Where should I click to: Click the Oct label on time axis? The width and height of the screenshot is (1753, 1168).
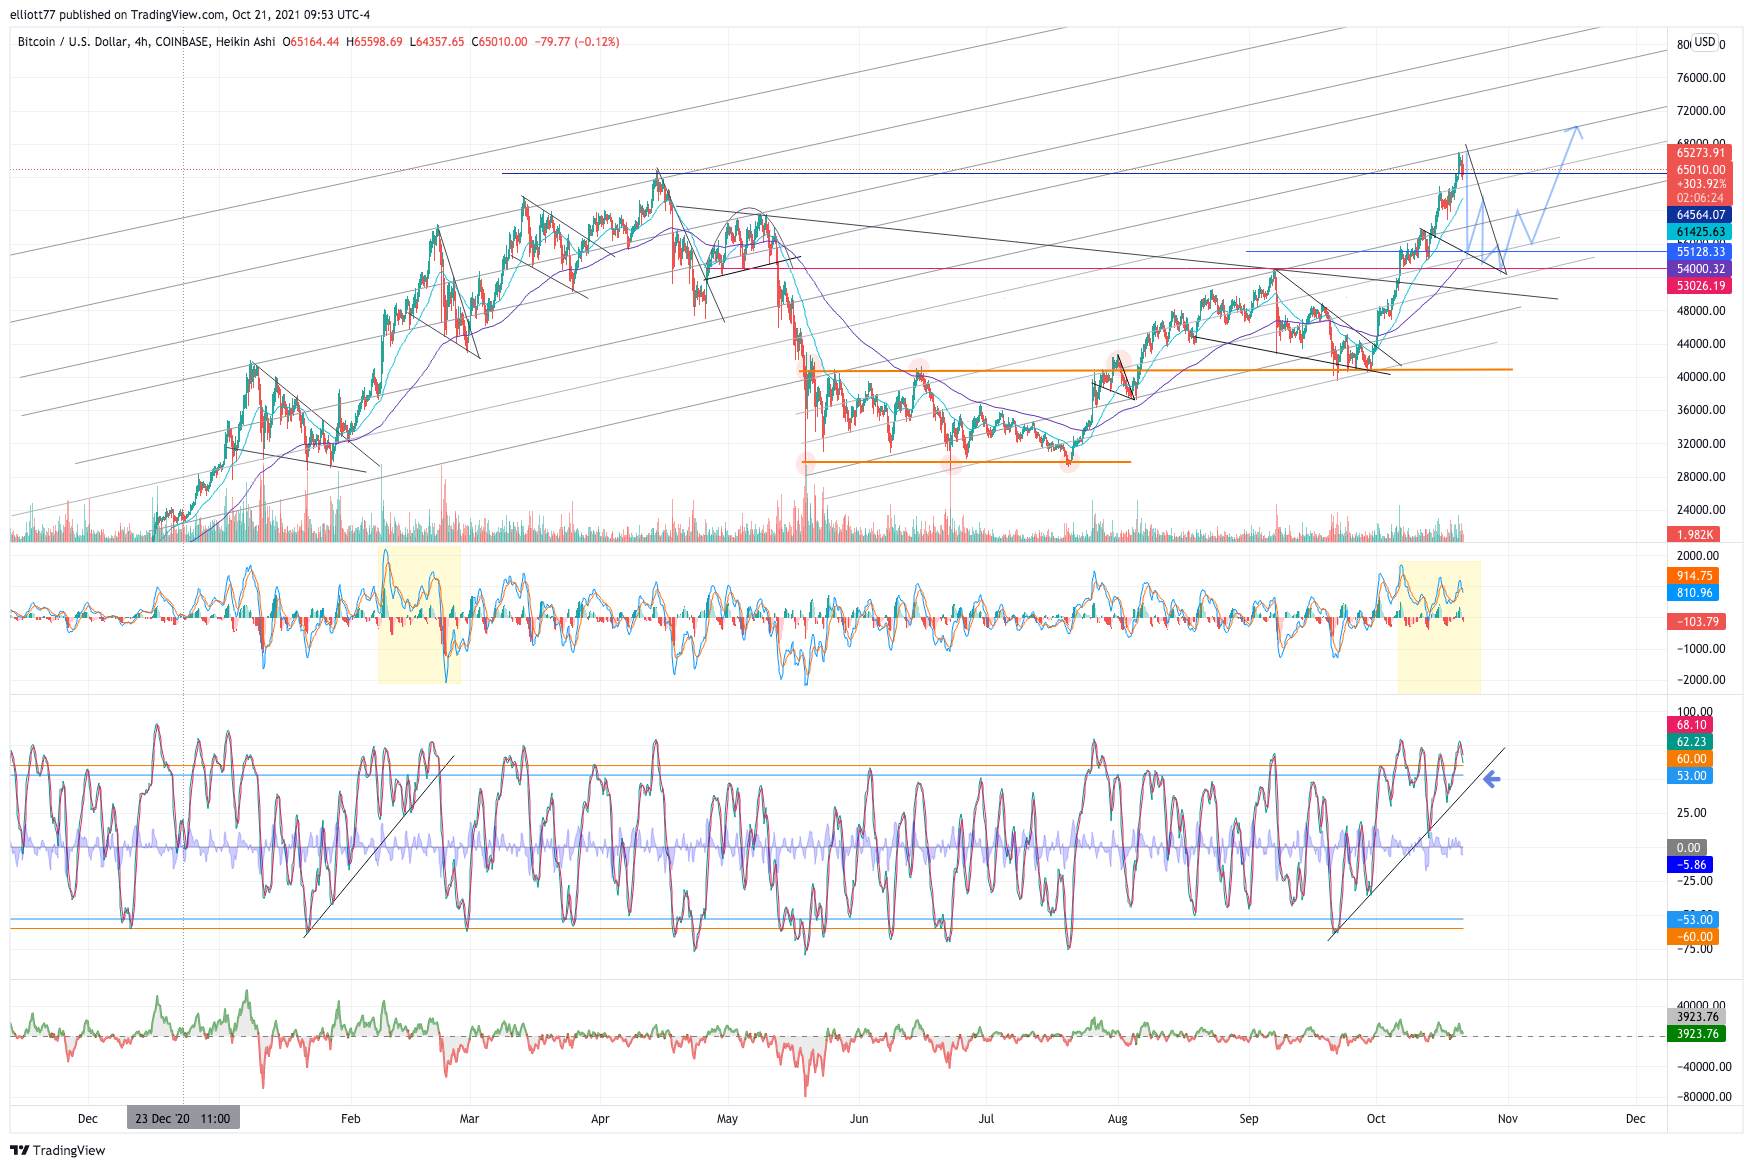1376,1119
